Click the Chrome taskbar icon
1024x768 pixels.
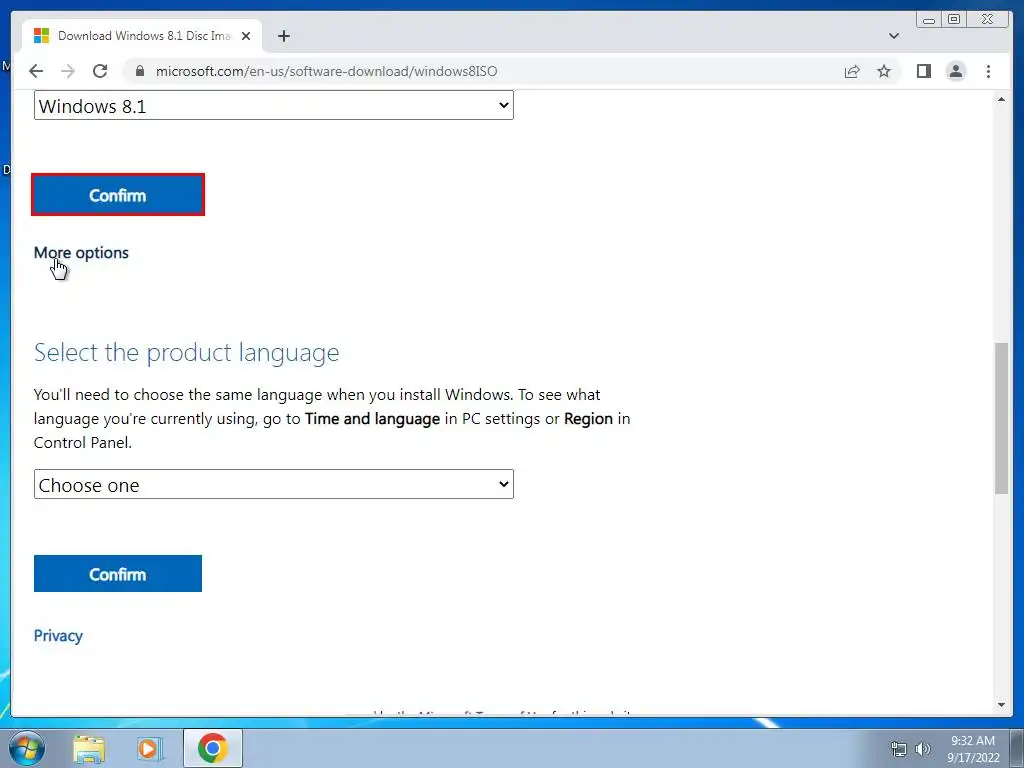point(213,748)
